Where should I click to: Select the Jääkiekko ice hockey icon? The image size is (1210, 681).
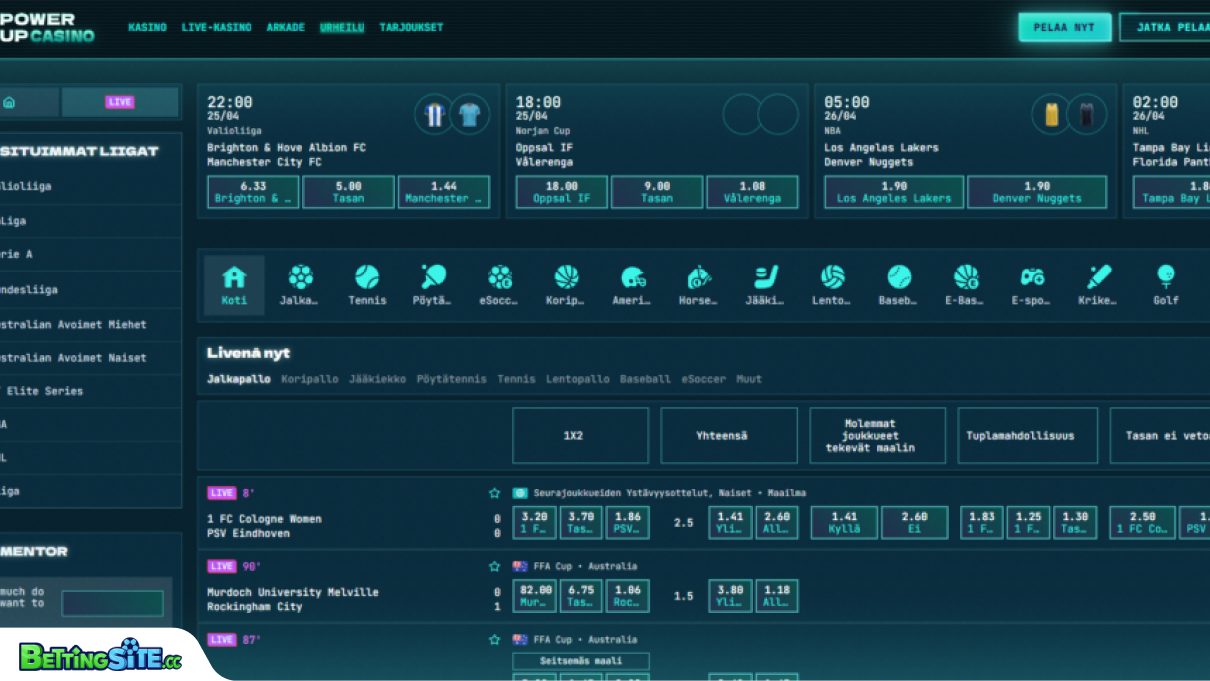(x=765, y=285)
